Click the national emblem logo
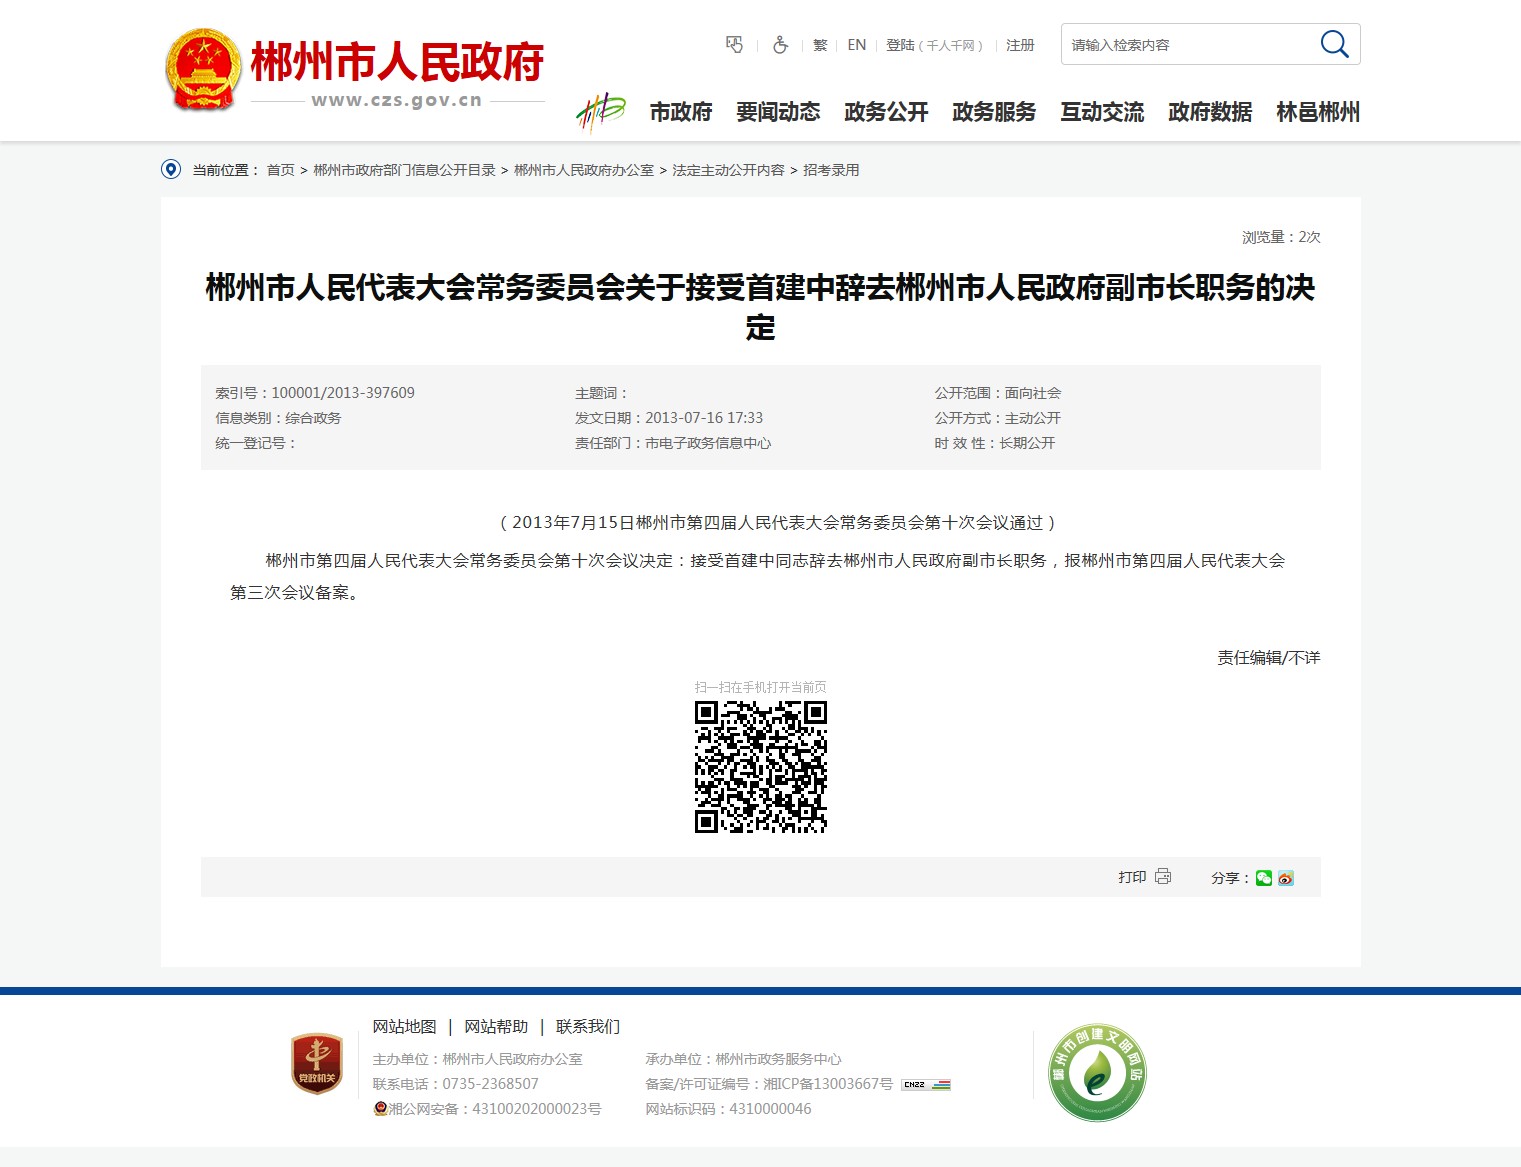Viewport: 1521px width, 1167px height. (x=203, y=70)
